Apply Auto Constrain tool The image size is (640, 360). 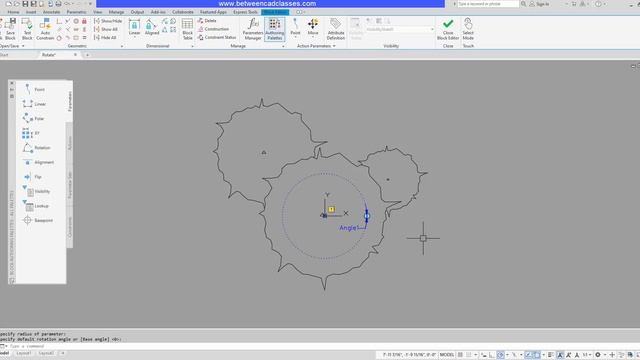tap(45, 29)
